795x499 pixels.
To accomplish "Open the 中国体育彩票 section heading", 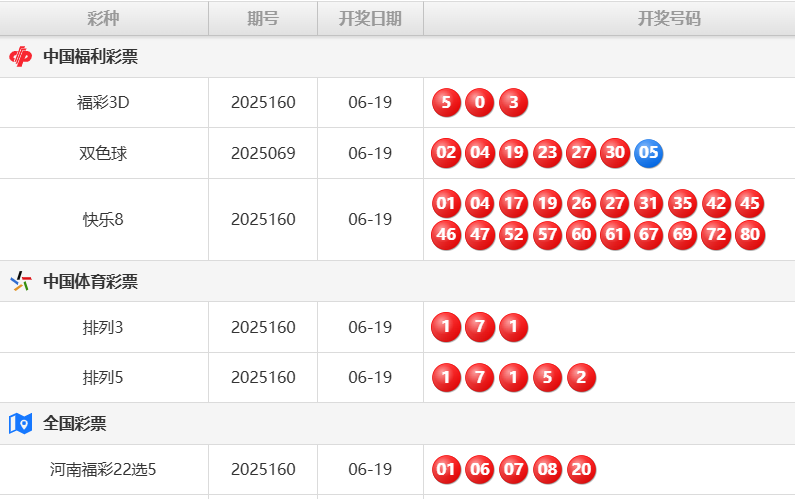I will [90, 281].
